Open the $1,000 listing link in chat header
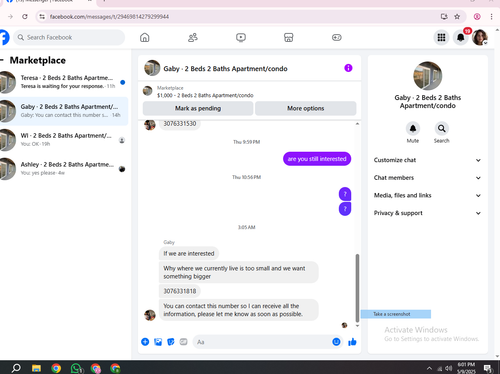This screenshot has width=500, height=374. click(x=205, y=95)
